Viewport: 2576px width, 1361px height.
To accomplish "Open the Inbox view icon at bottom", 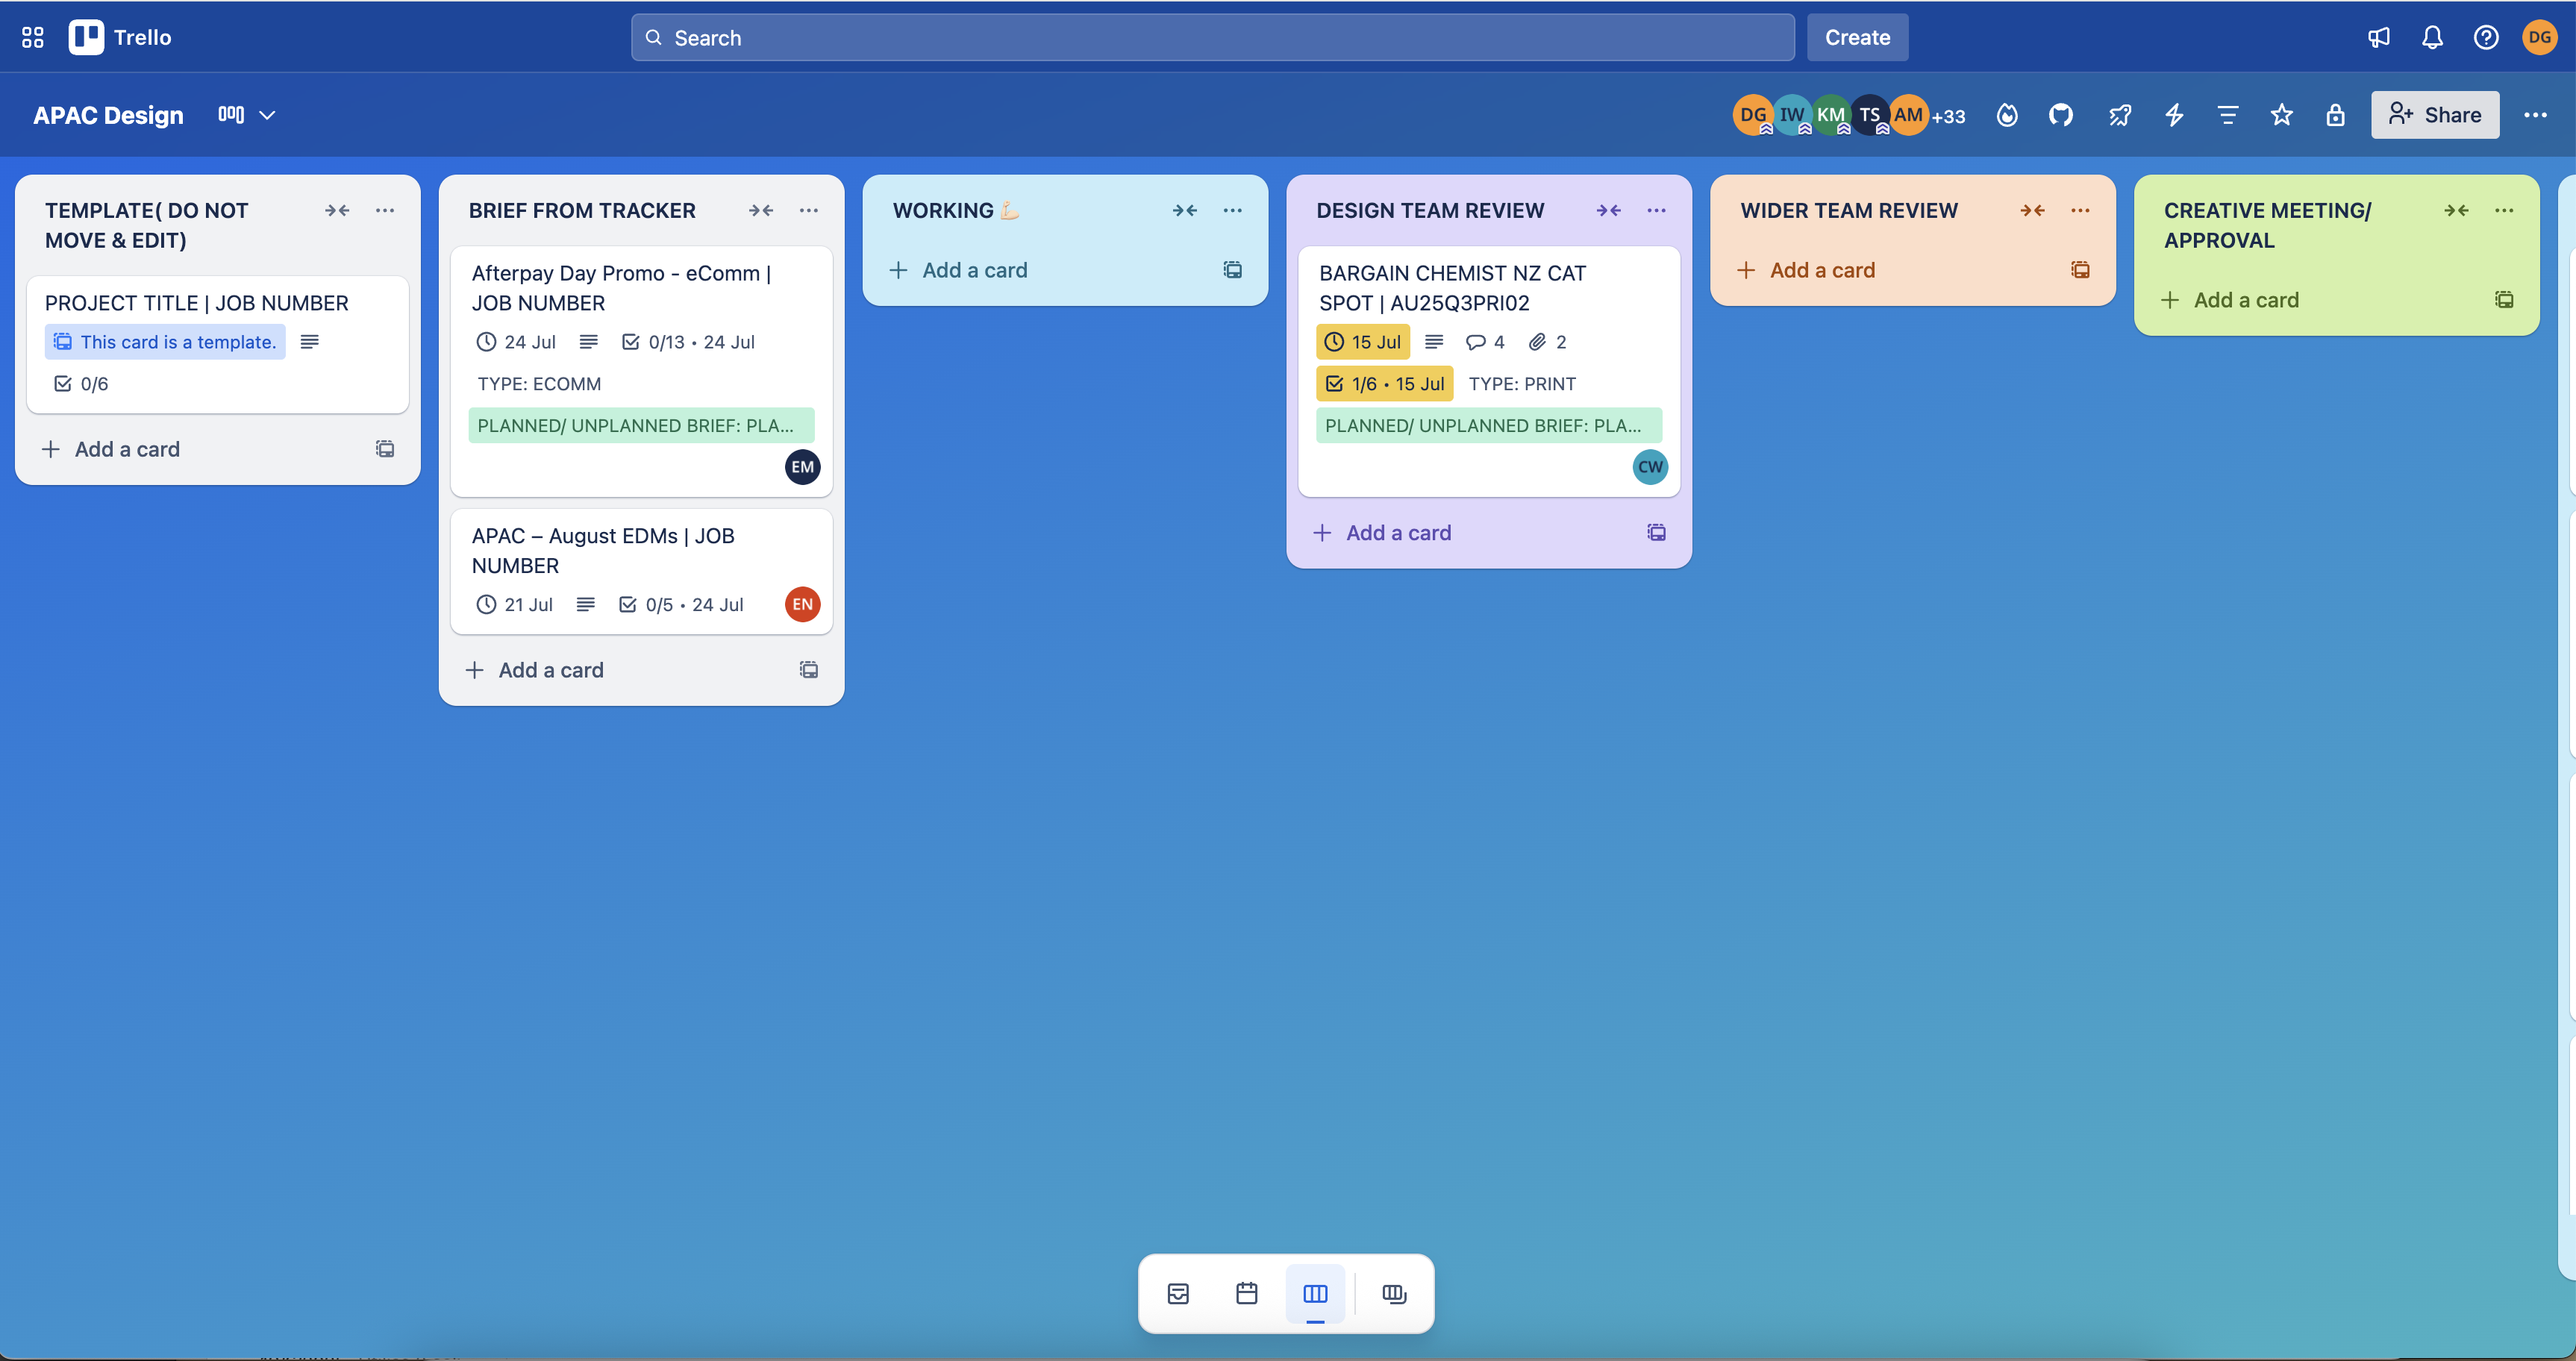I will pos(1177,1293).
